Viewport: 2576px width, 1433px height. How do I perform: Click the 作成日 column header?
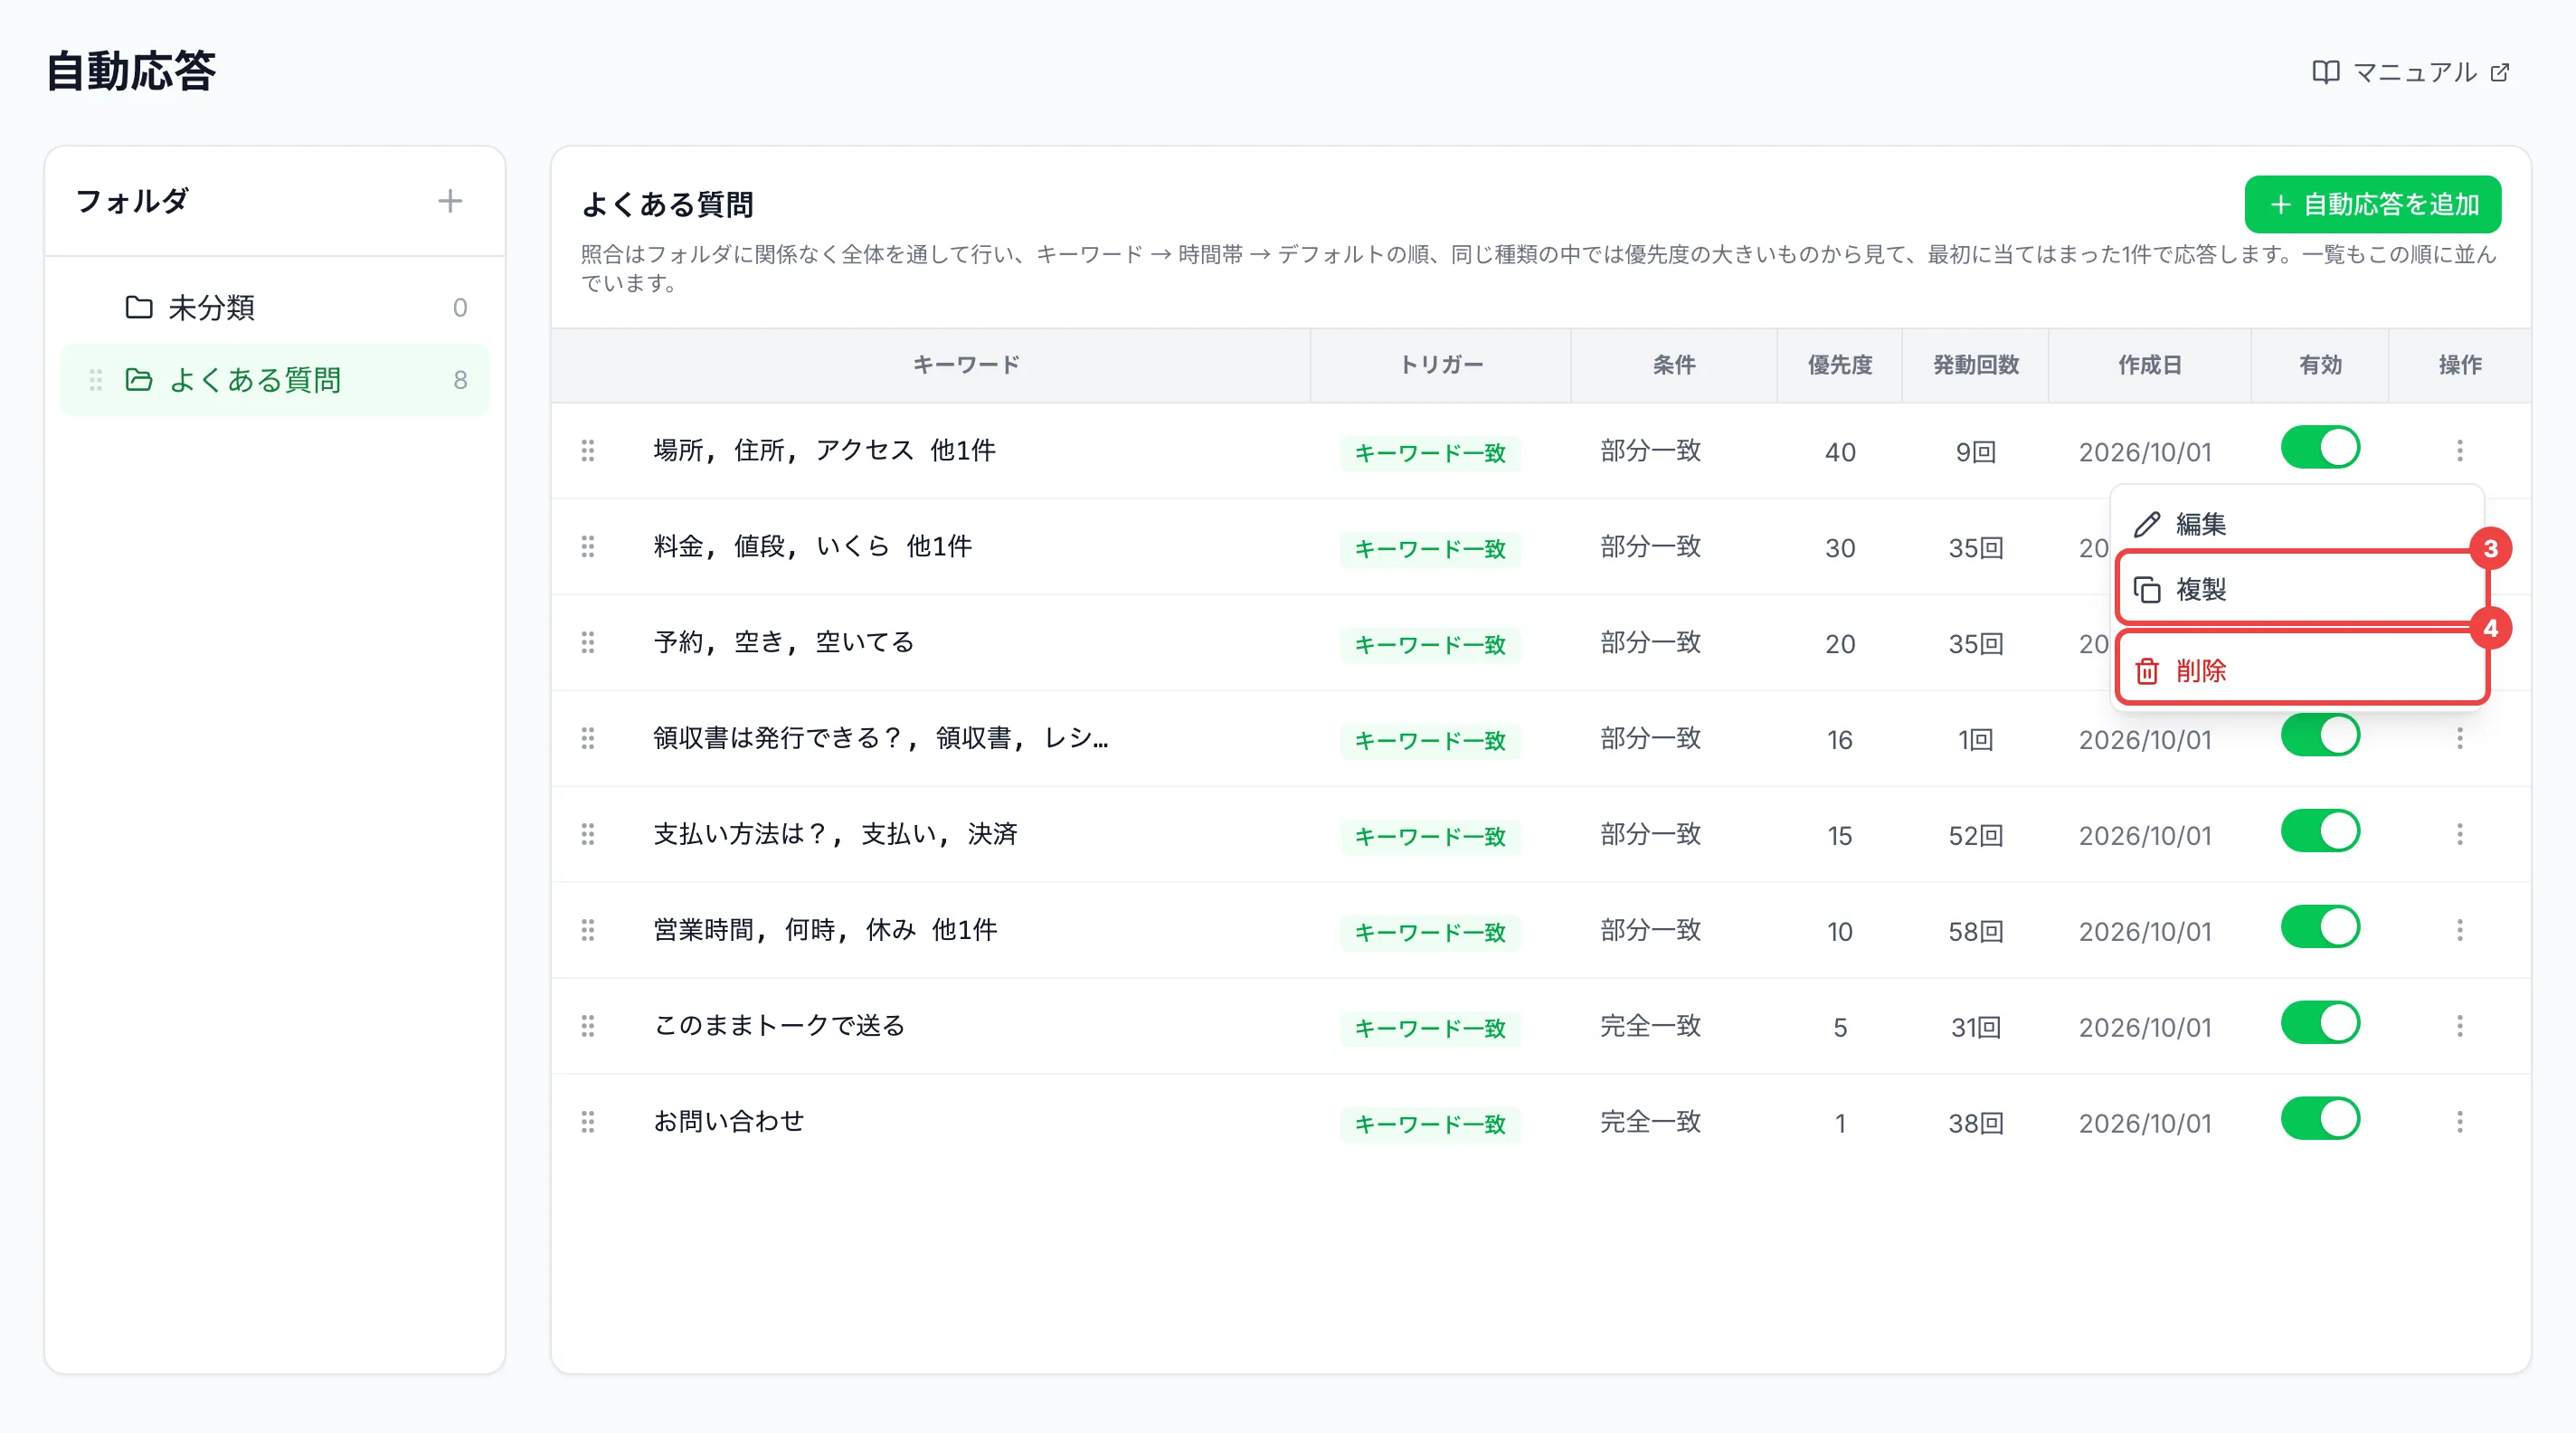pos(2149,366)
